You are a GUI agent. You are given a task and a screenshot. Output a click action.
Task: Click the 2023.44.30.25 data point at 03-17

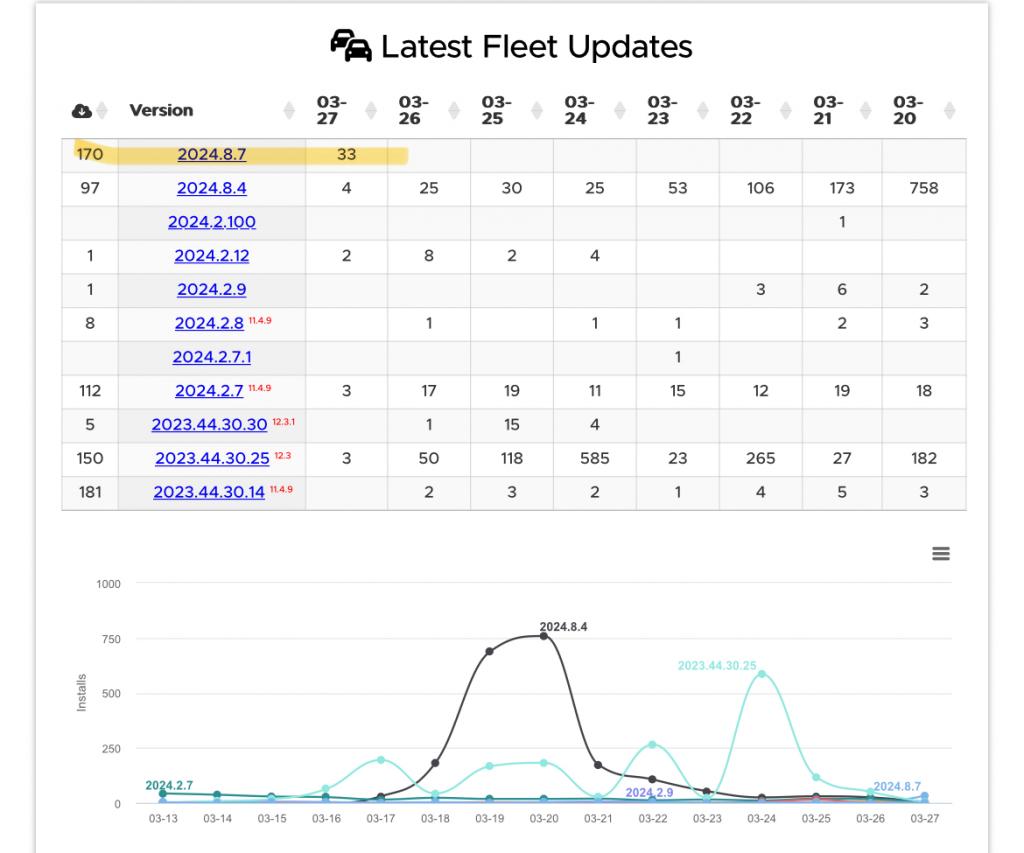(381, 760)
